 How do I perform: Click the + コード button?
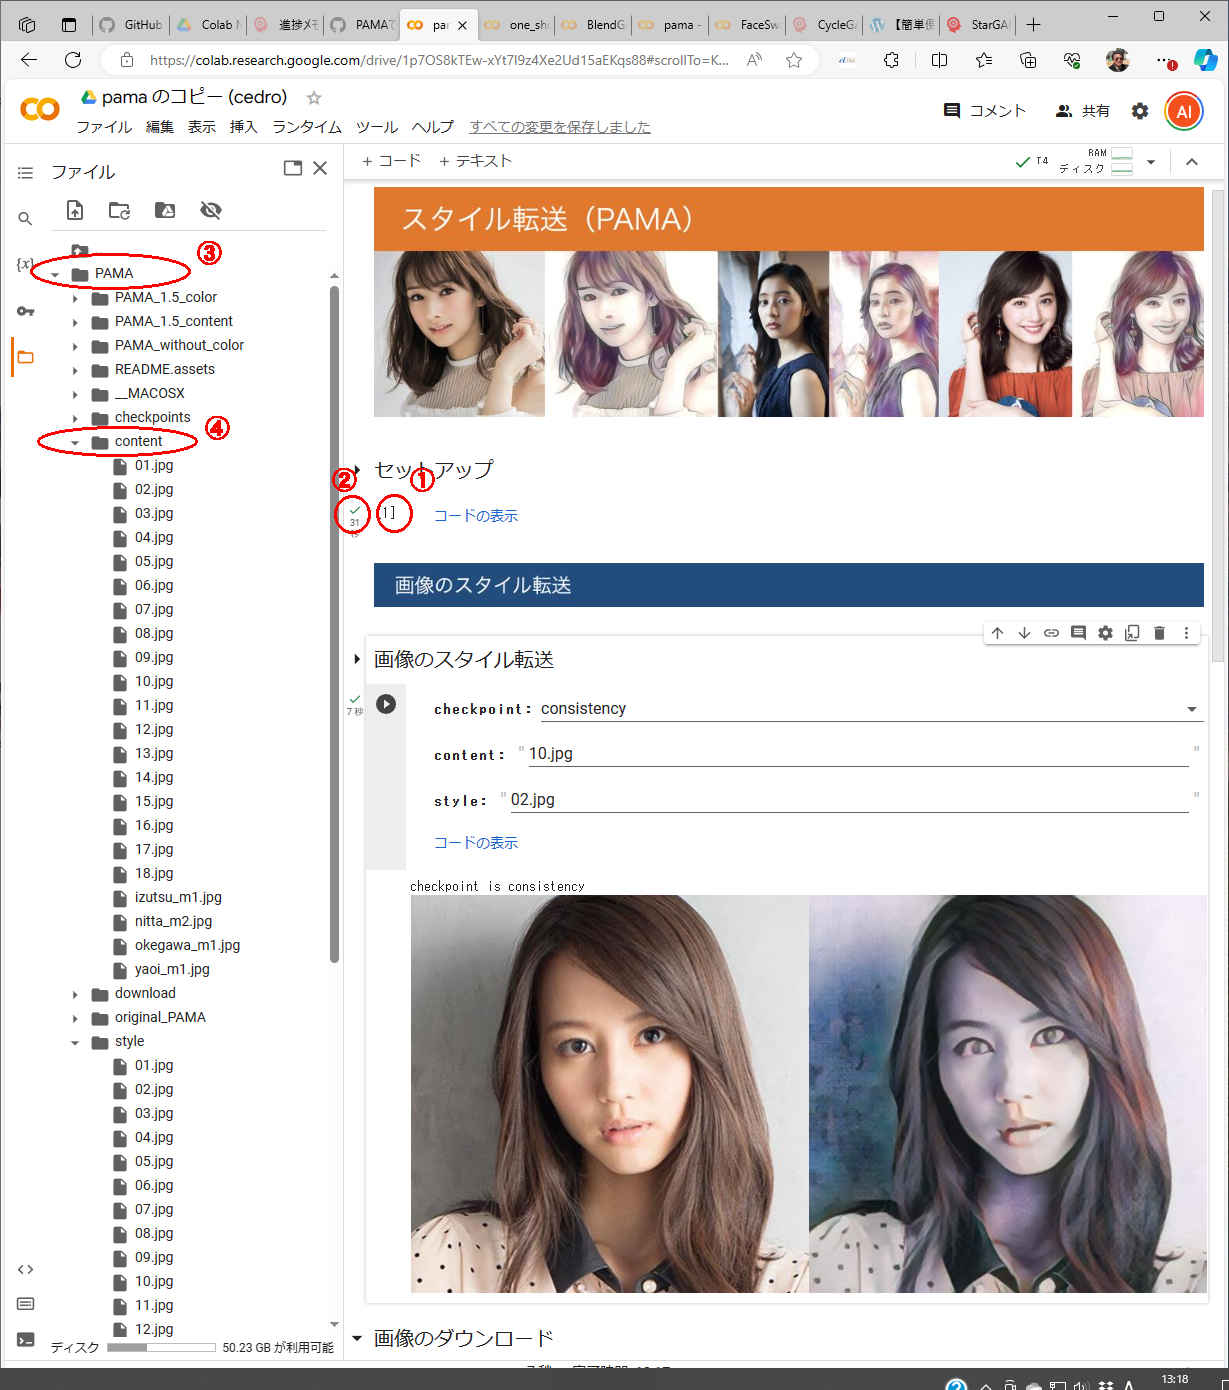point(391,161)
